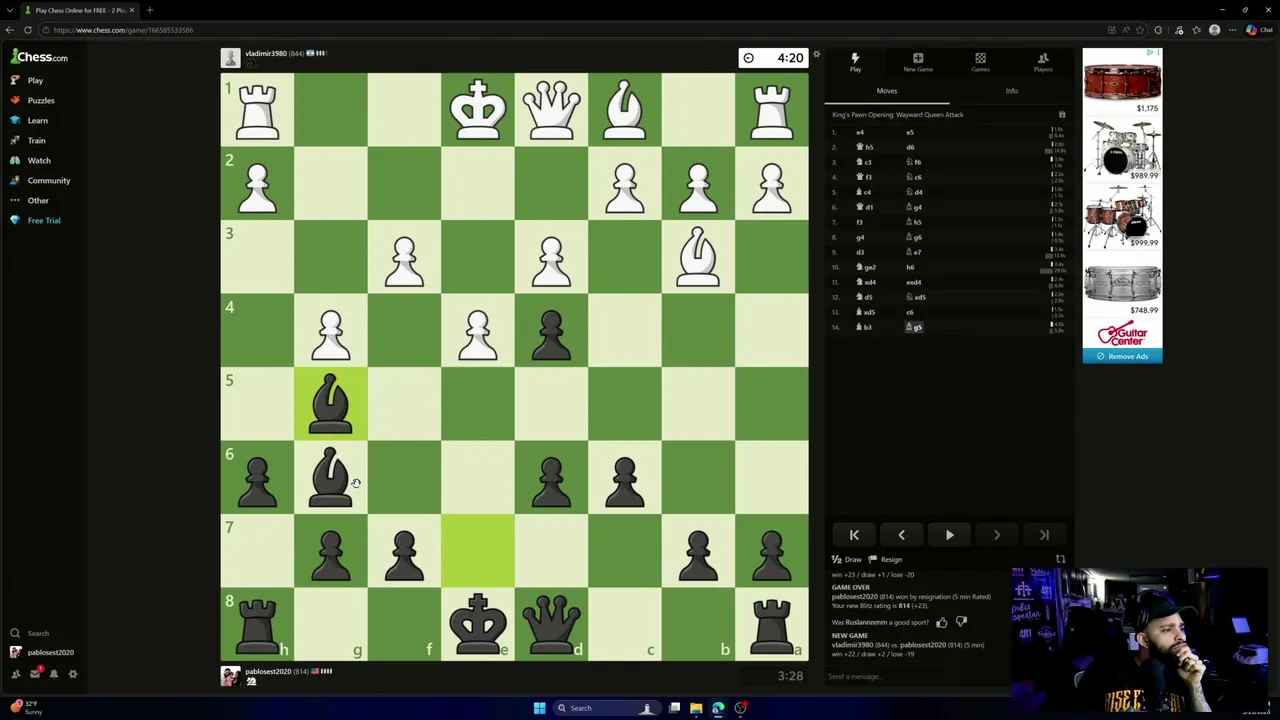
Task: Autoplay the moves with play button
Action: 949,535
